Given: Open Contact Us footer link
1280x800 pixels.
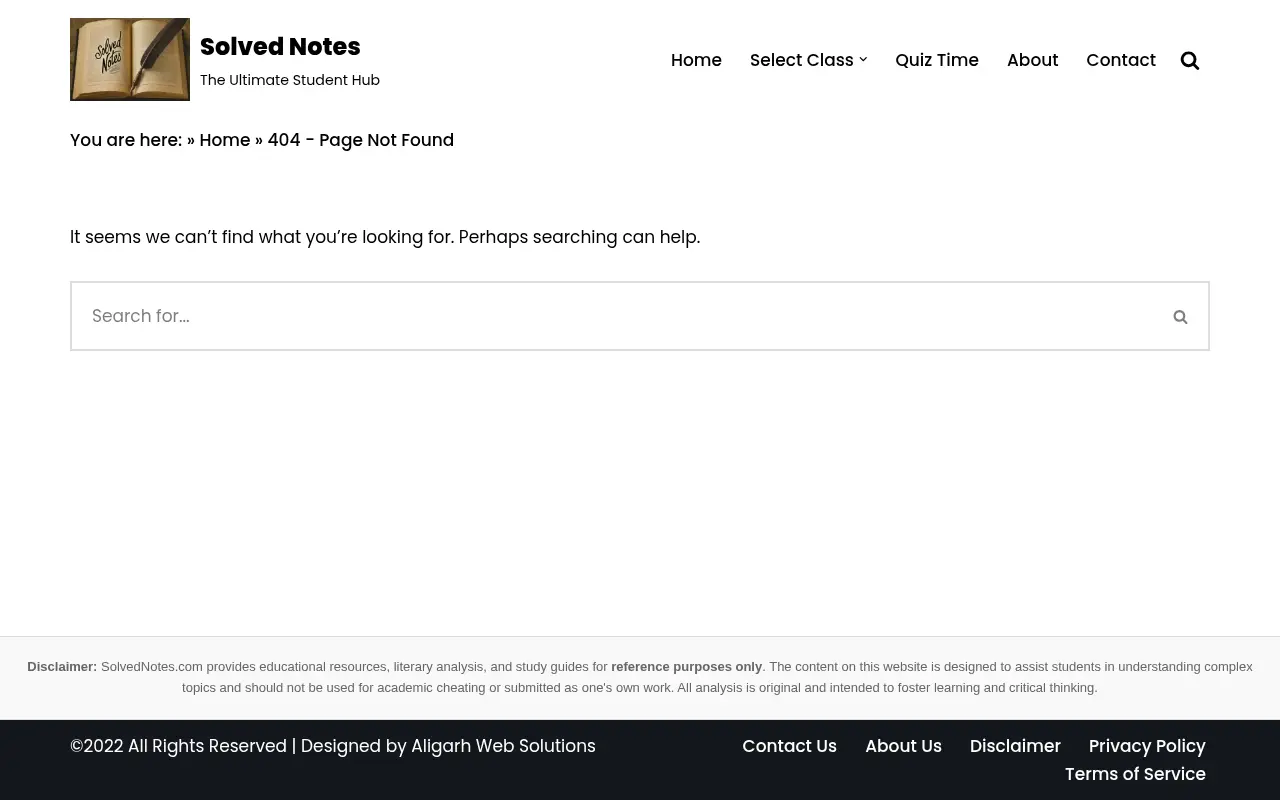Looking at the screenshot, I should (x=789, y=746).
